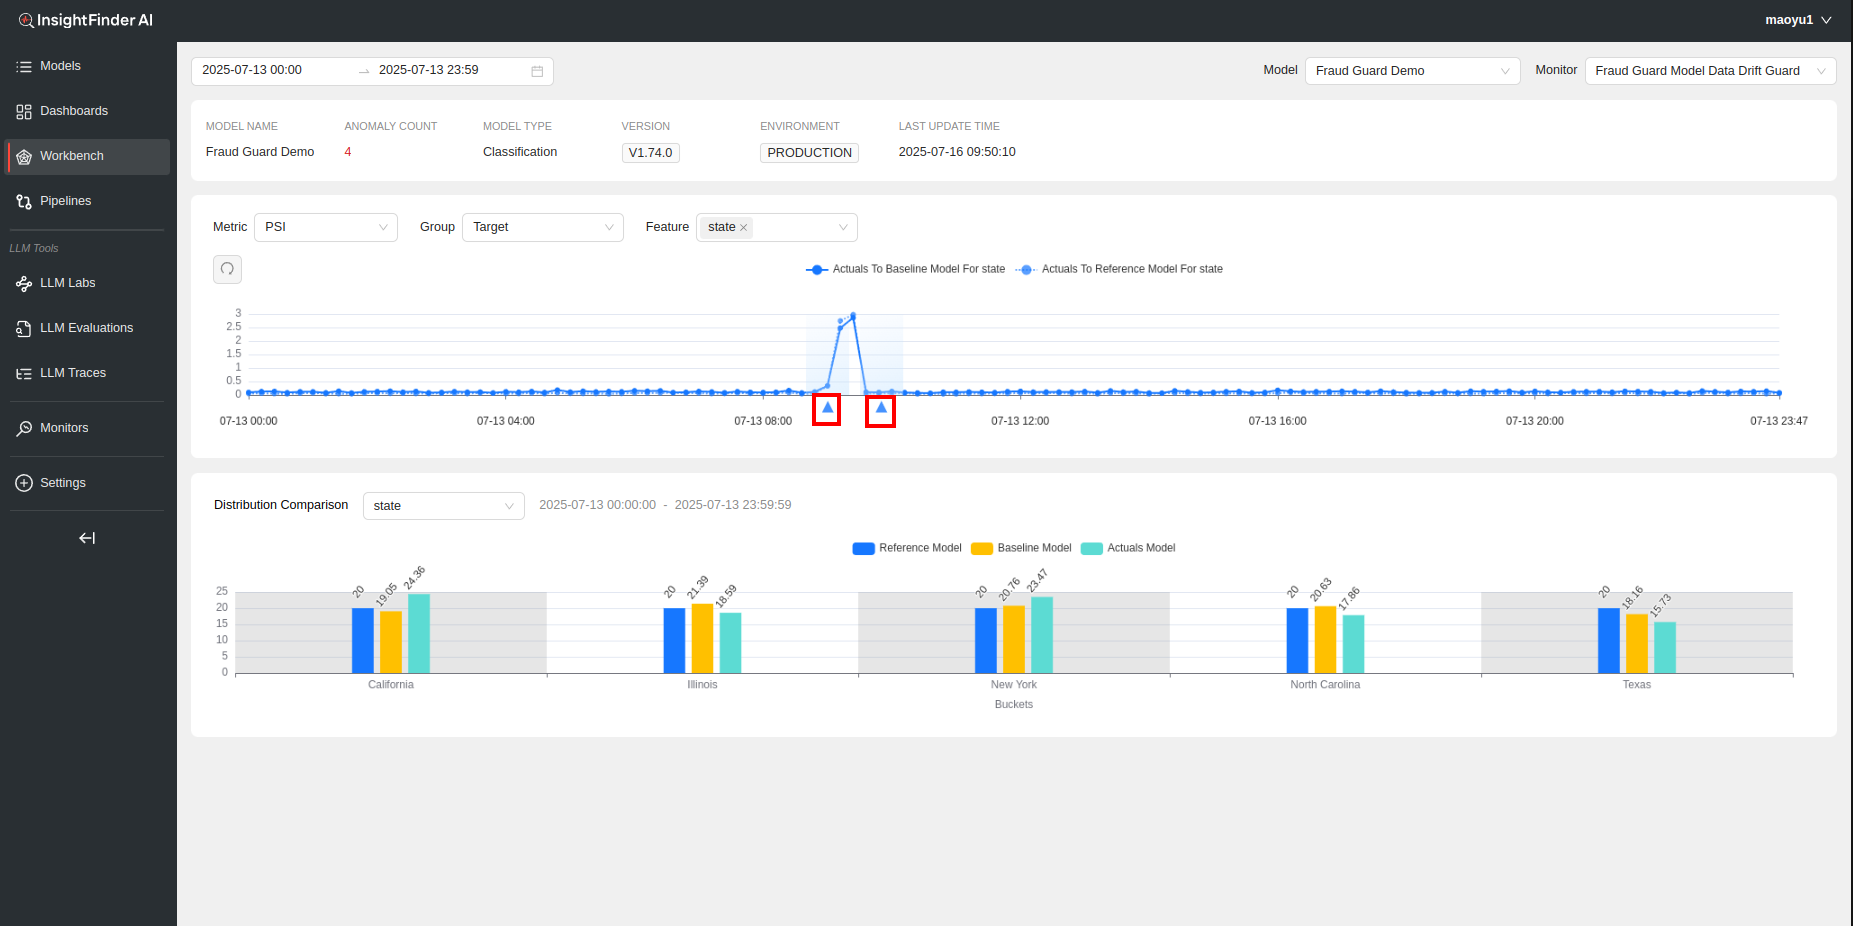Hide the Actuals Model bars via legend
This screenshot has height=926, width=1853.
coord(1128,548)
